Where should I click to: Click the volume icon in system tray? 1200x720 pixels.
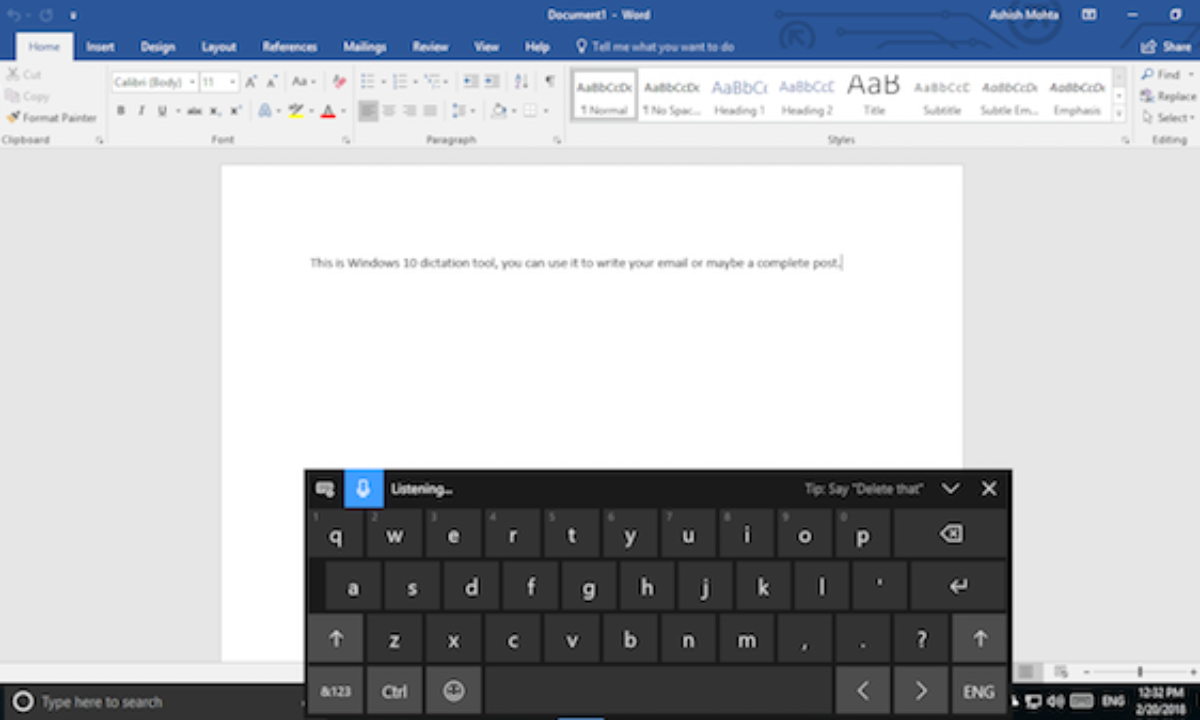click(1056, 701)
